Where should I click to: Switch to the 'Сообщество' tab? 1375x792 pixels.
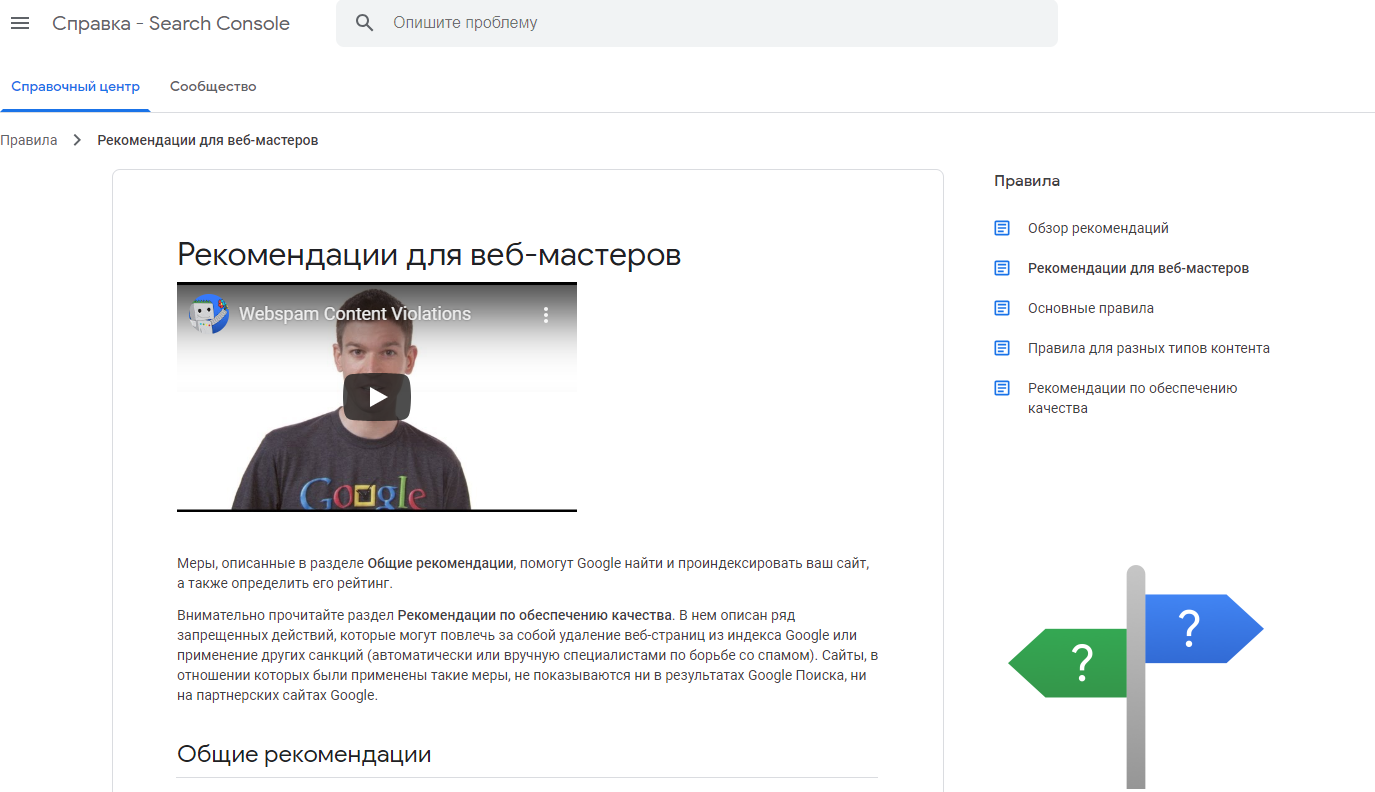point(213,87)
